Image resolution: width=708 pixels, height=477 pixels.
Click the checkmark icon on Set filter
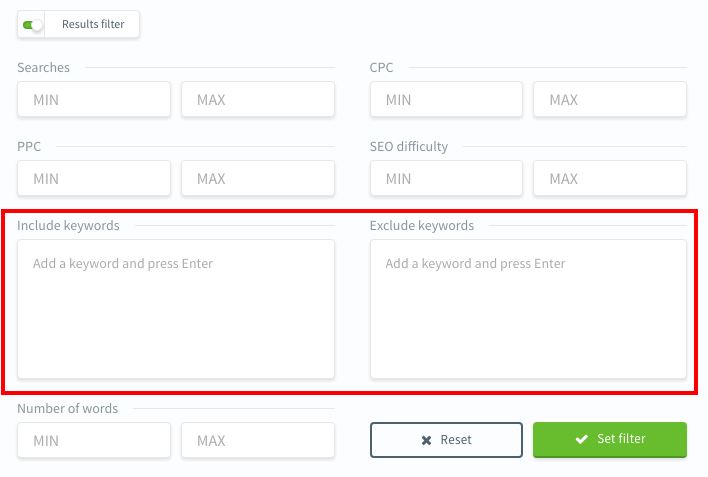coord(580,439)
